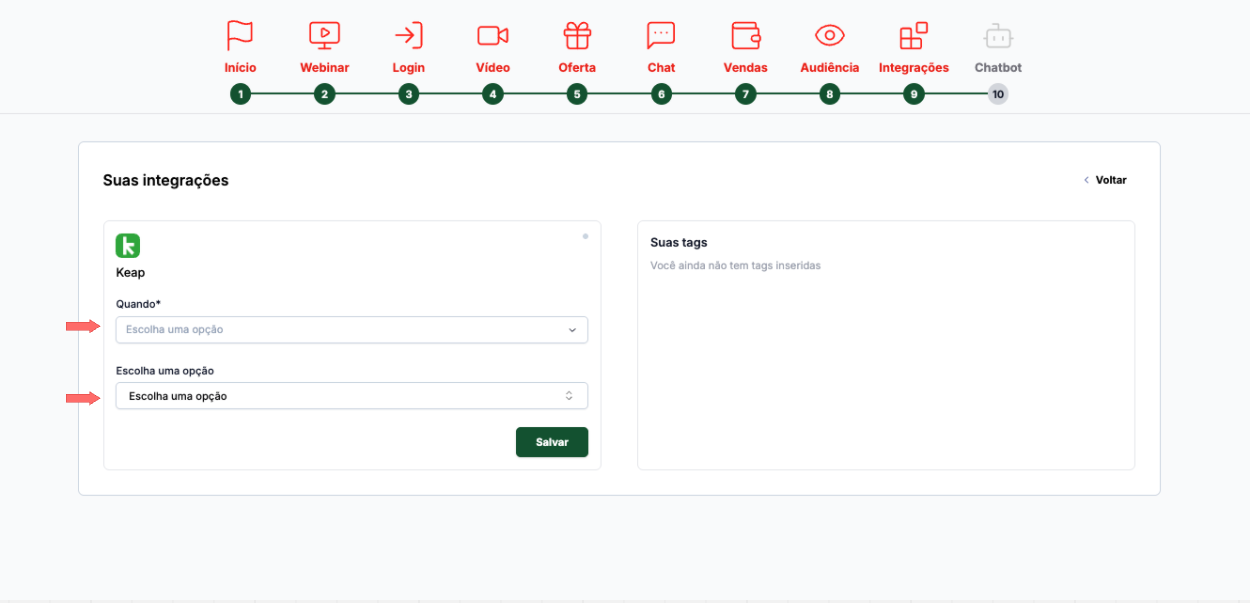Expand the second Escolha uma opção select
Screen dimensions: 1250x603
click(351, 396)
